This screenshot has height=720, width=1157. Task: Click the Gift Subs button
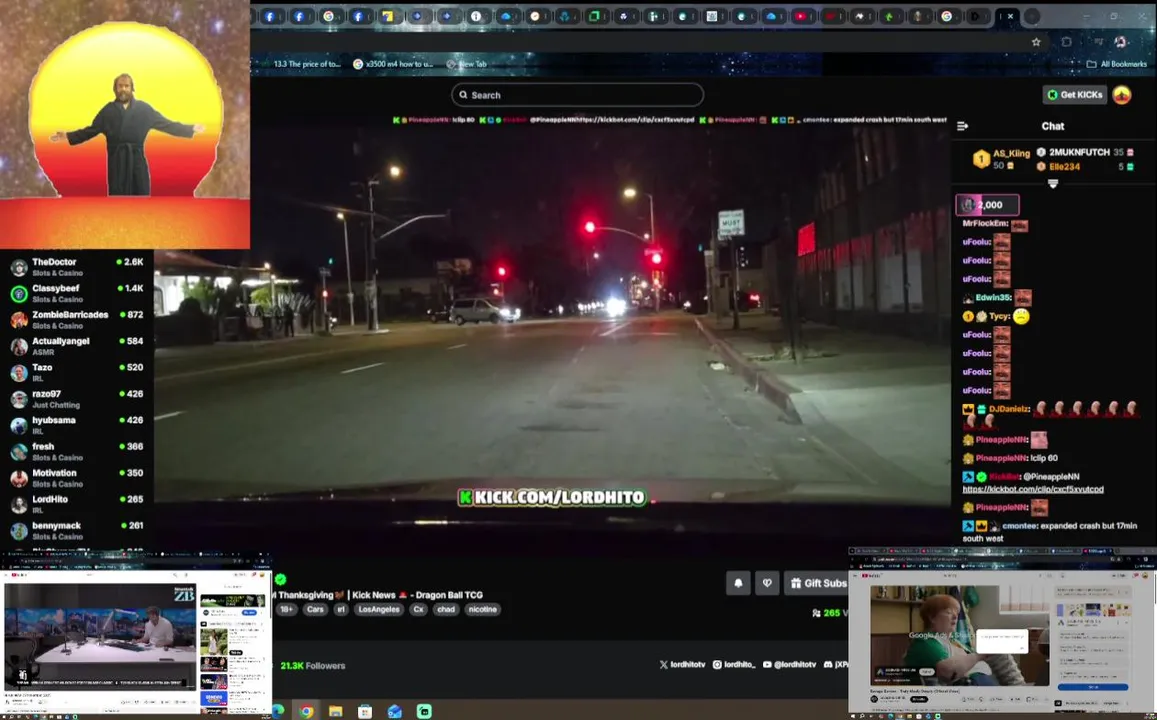point(817,583)
